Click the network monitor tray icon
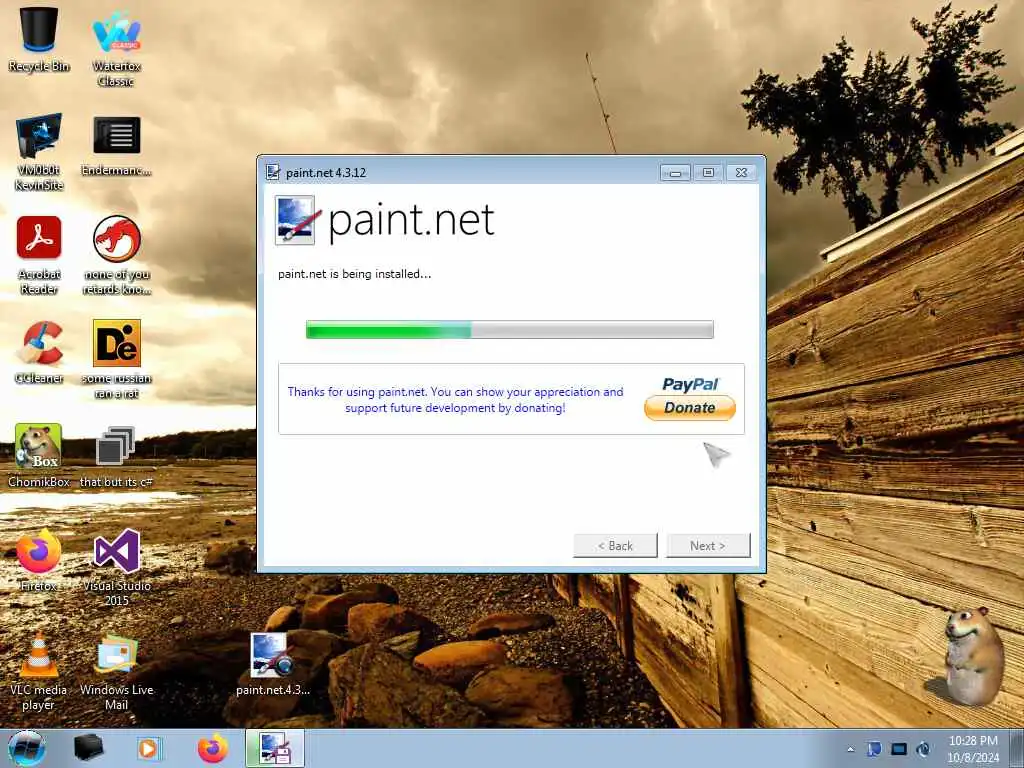The height and width of the screenshot is (768, 1024). coord(899,749)
